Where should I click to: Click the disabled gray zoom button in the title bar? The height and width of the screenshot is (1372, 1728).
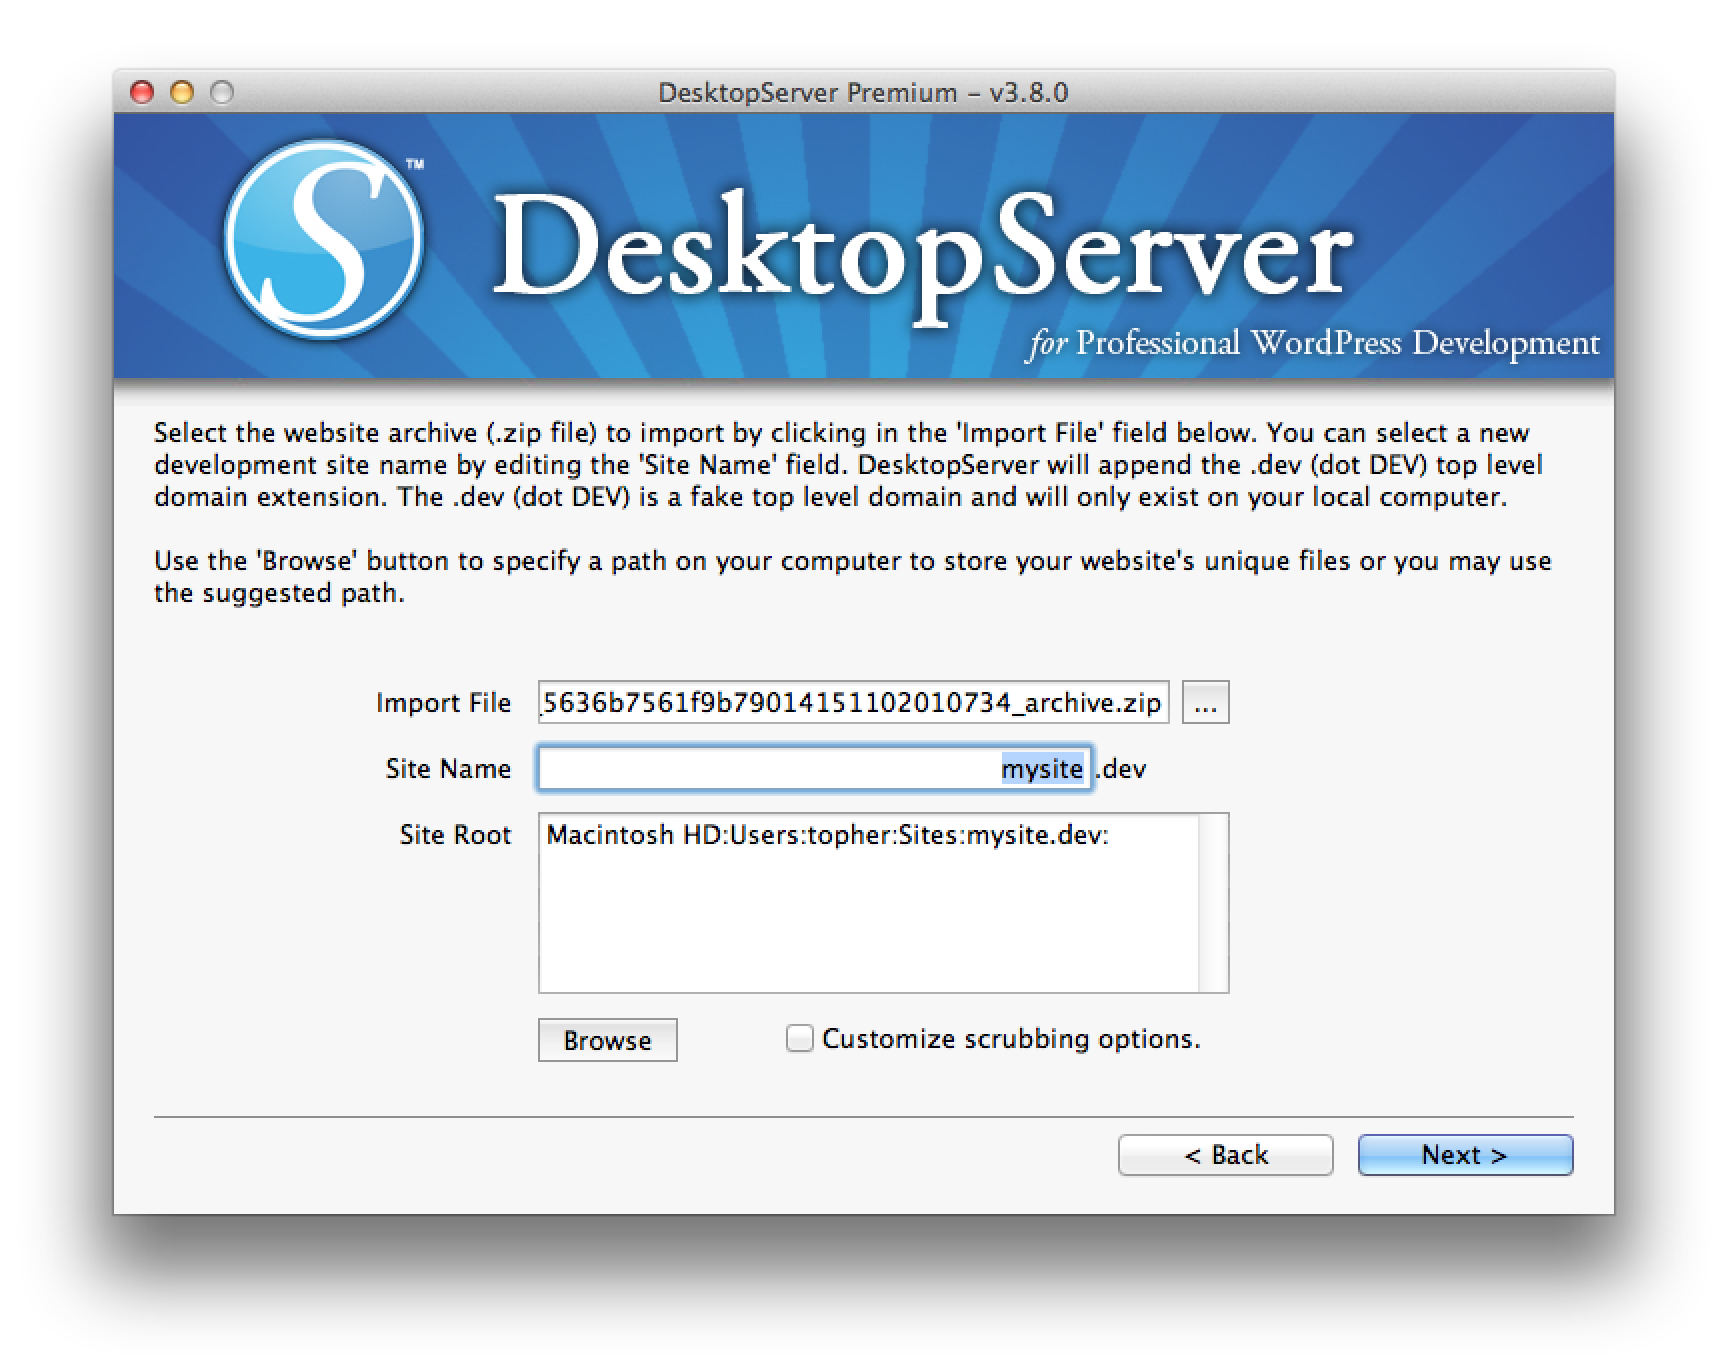(222, 92)
